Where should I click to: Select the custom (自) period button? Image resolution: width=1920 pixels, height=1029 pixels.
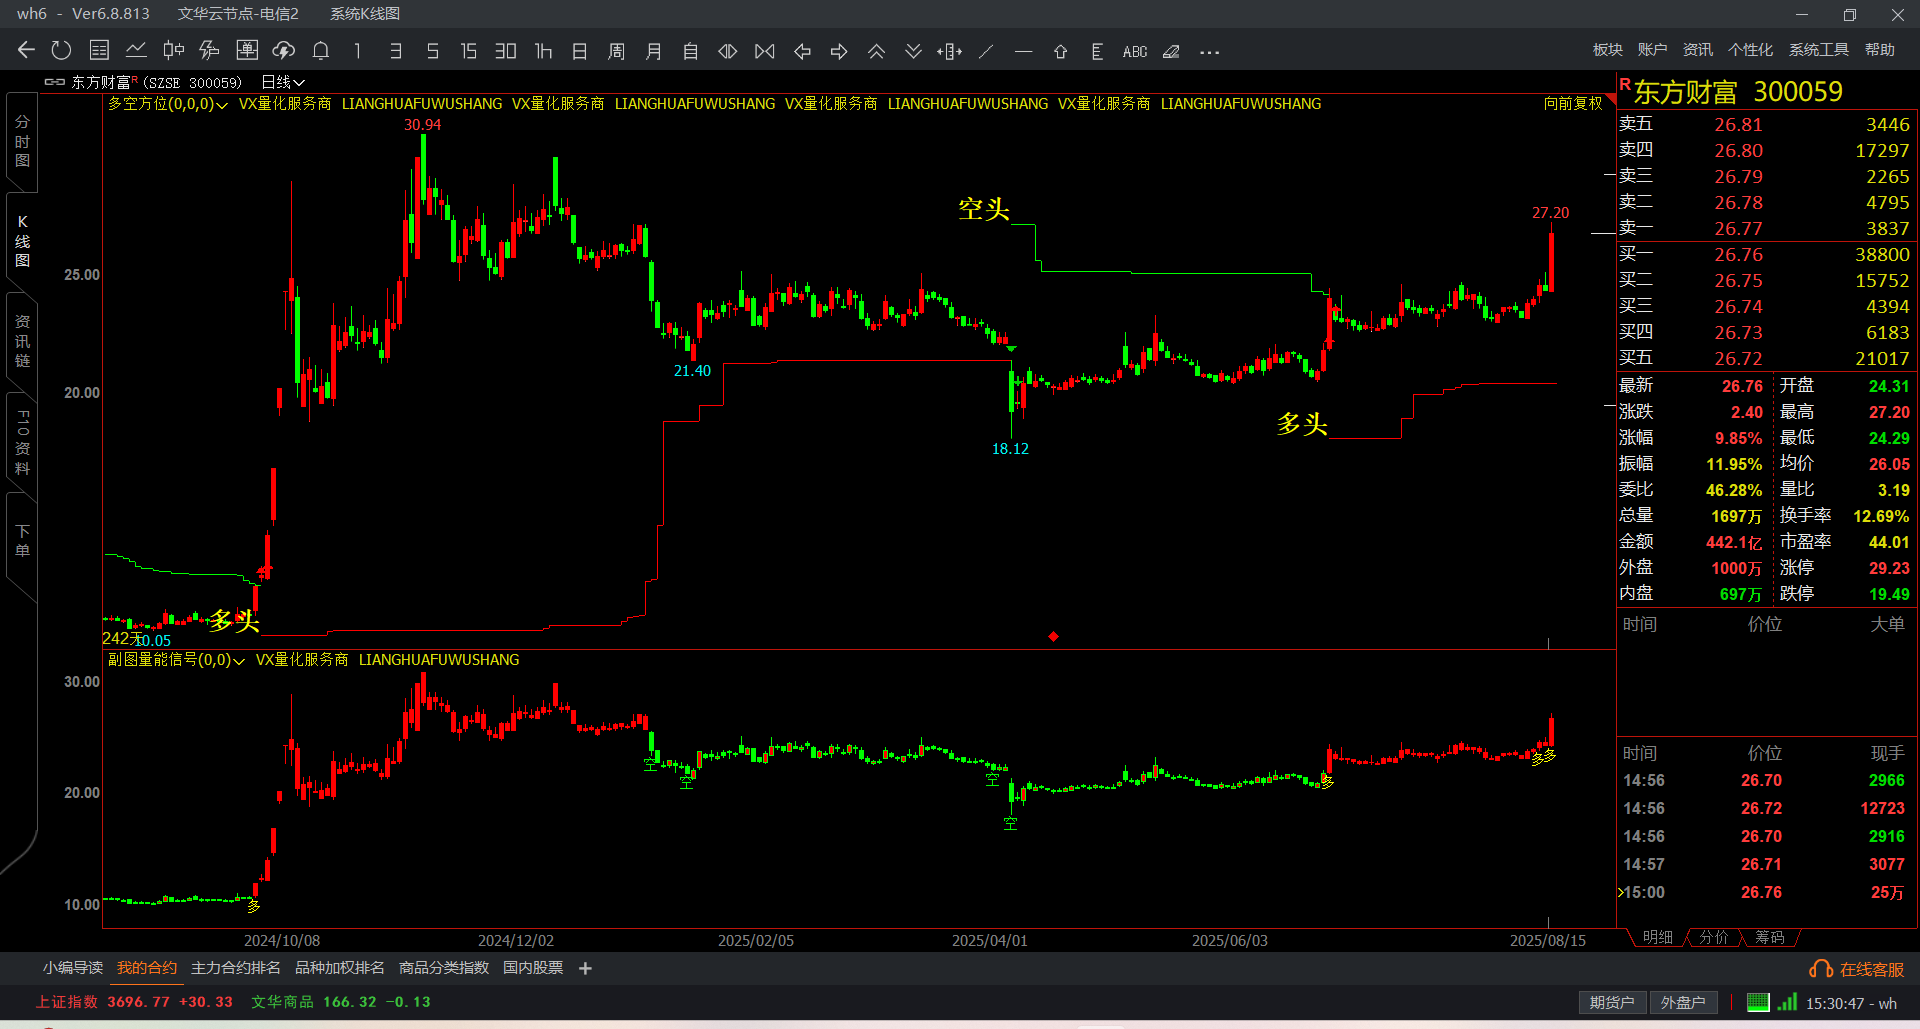pos(690,51)
